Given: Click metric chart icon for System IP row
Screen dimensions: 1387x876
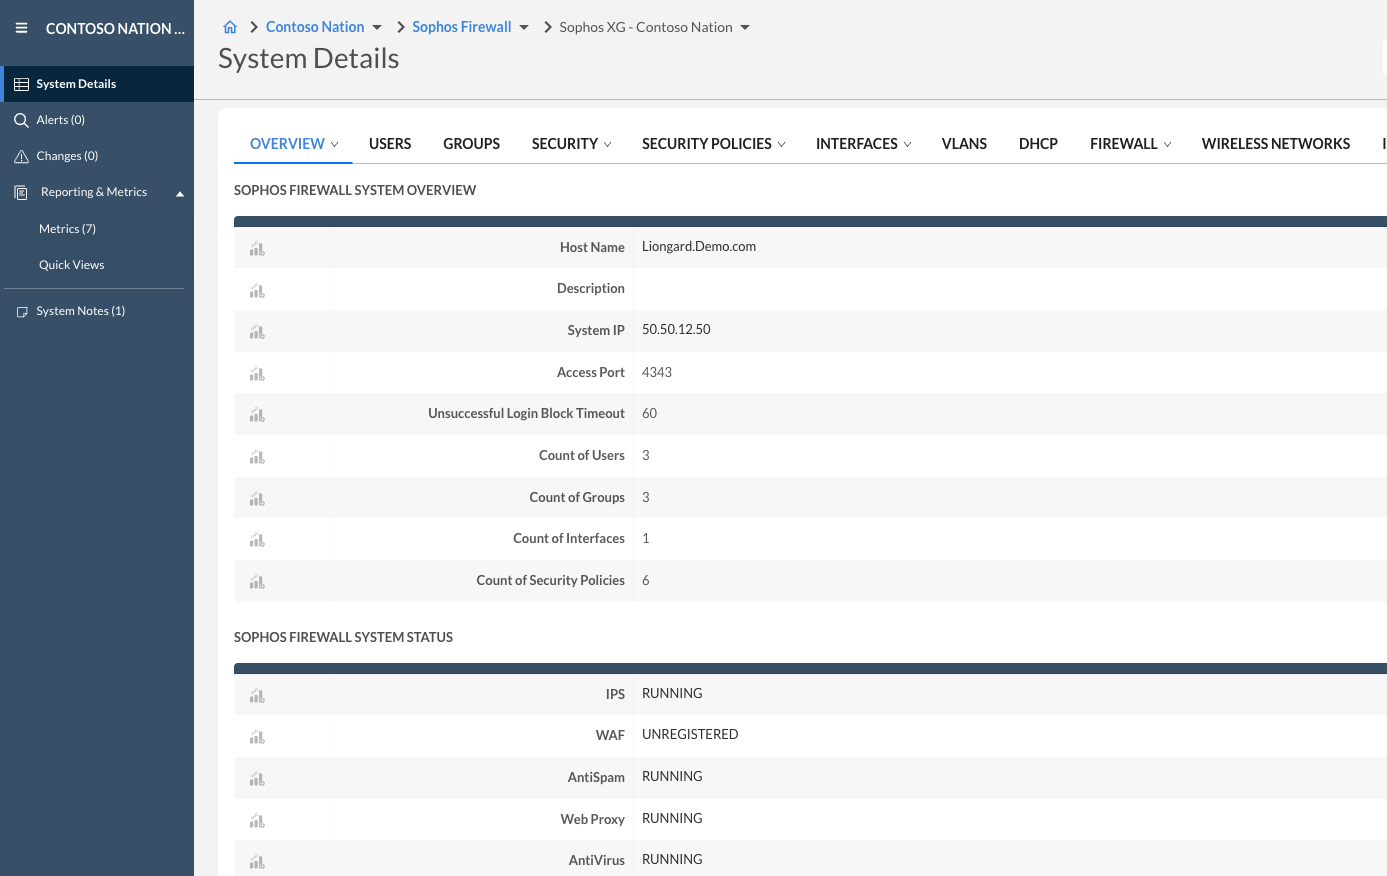Looking at the screenshot, I should pyautogui.click(x=257, y=332).
